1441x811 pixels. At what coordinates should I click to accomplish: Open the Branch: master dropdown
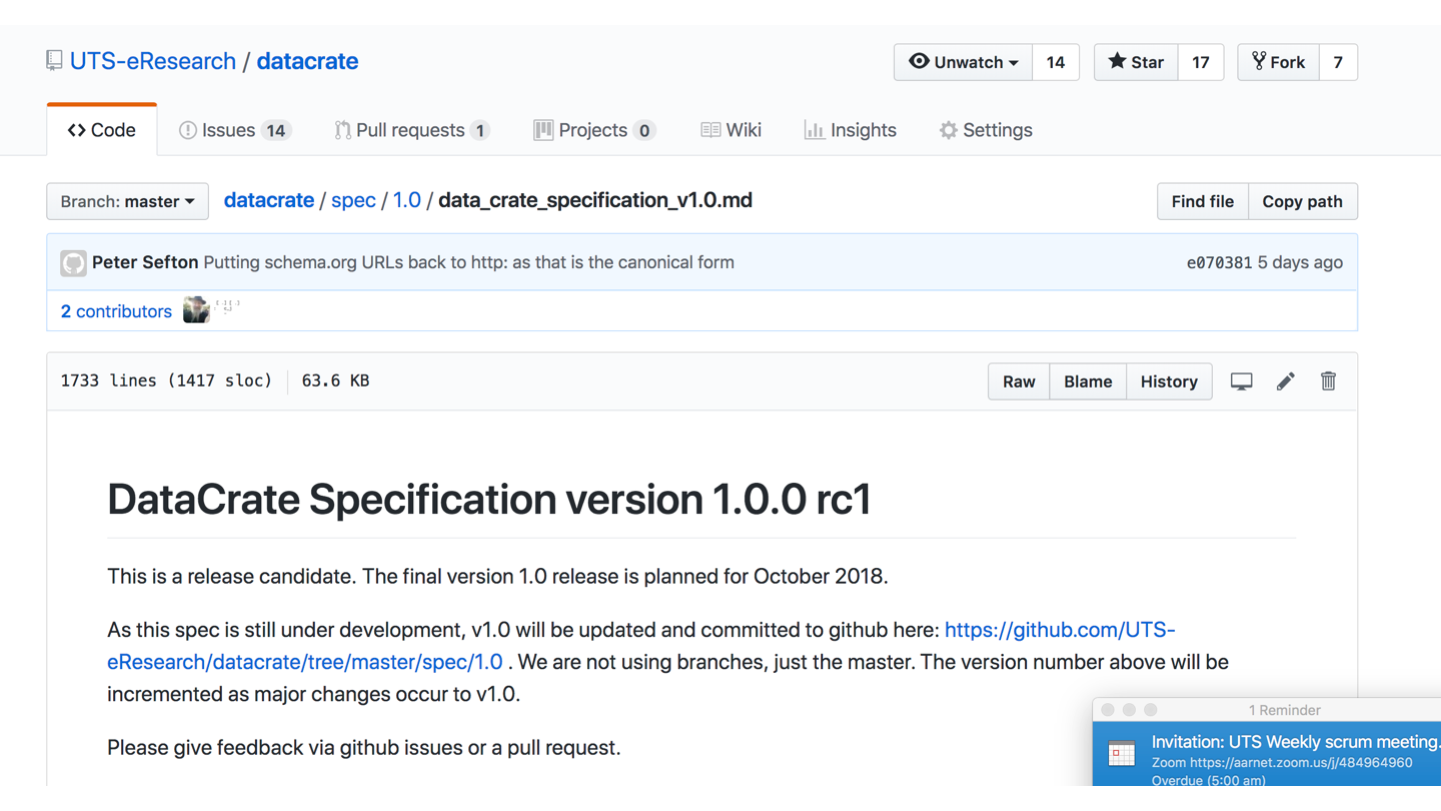pyautogui.click(x=127, y=201)
